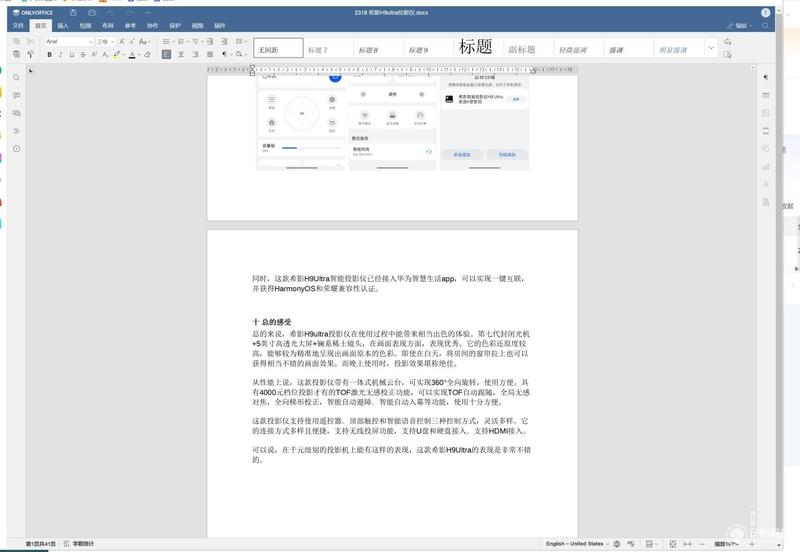The image size is (800, 552).
Task: Clear text formatting with the eraser icon
Action: pos(147,54)
